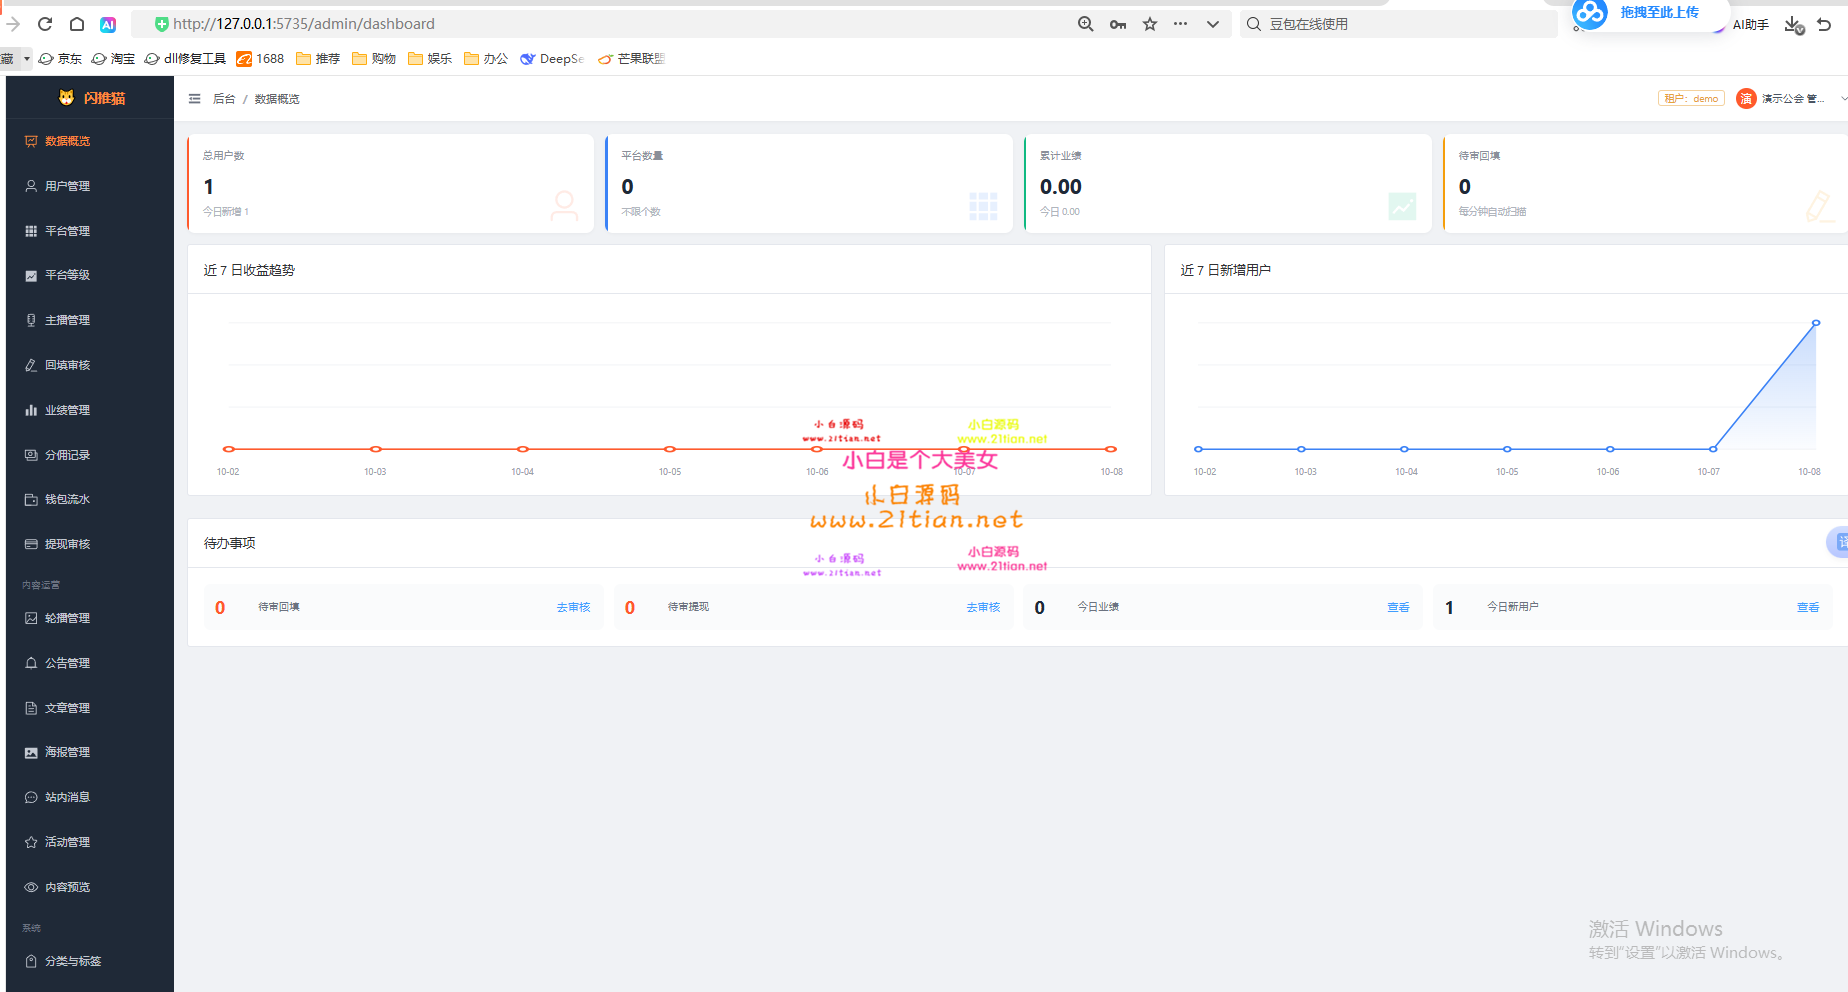This screenshot has height=992, width=1848.
Task: Click the 平台数量 stat card
Action: point(810,184)
